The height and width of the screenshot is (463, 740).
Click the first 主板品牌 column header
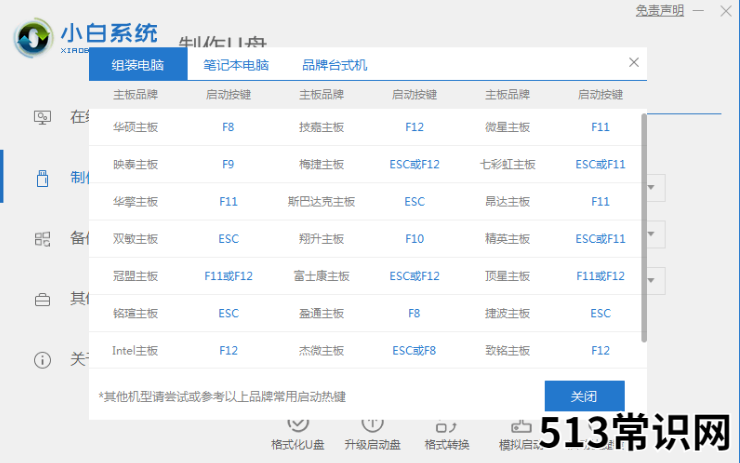(x=135, y=95)
